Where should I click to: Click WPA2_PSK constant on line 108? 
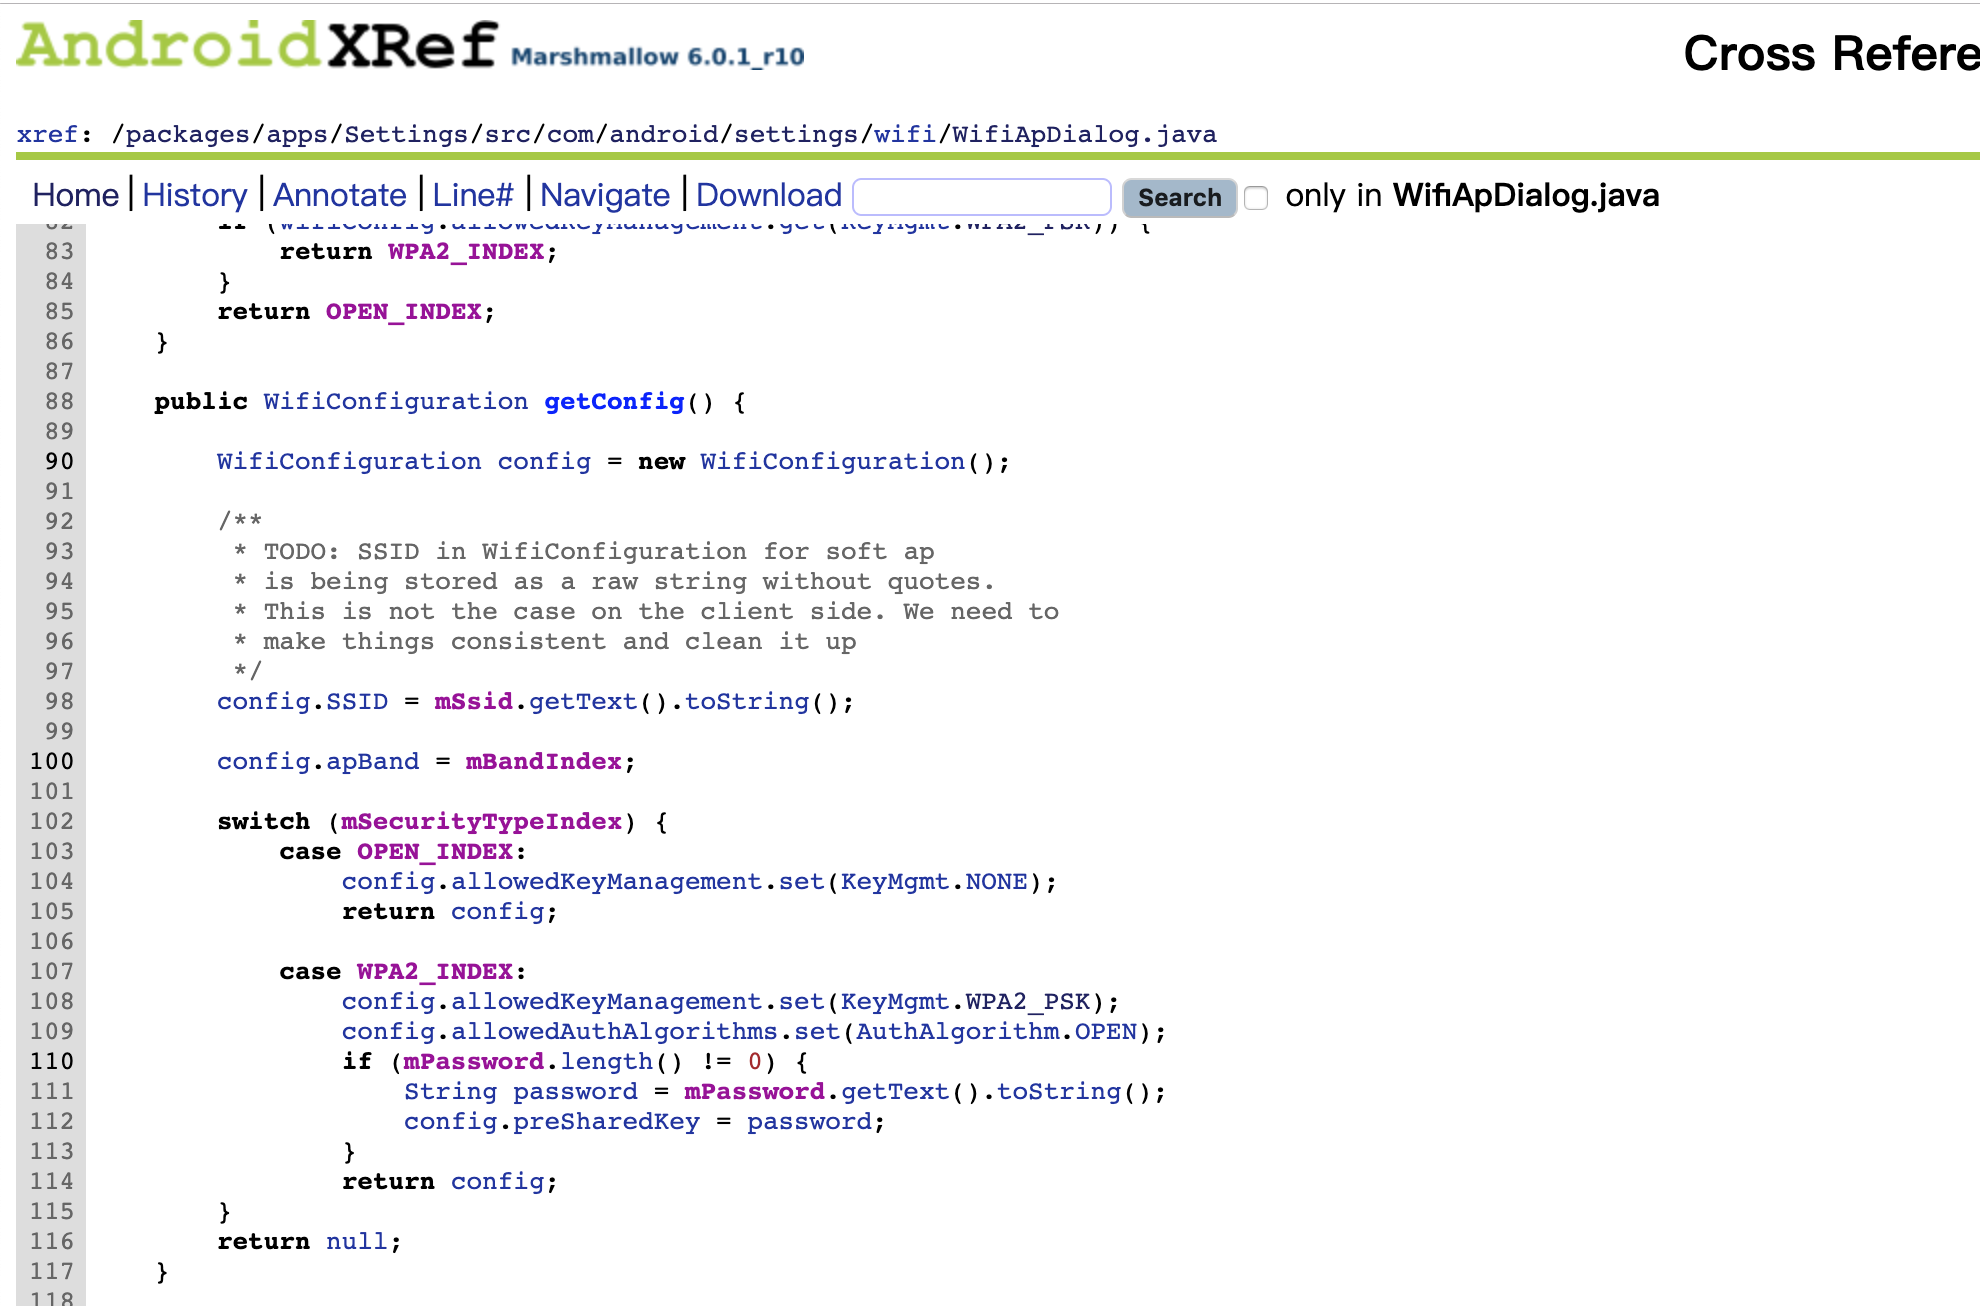1027,1001
